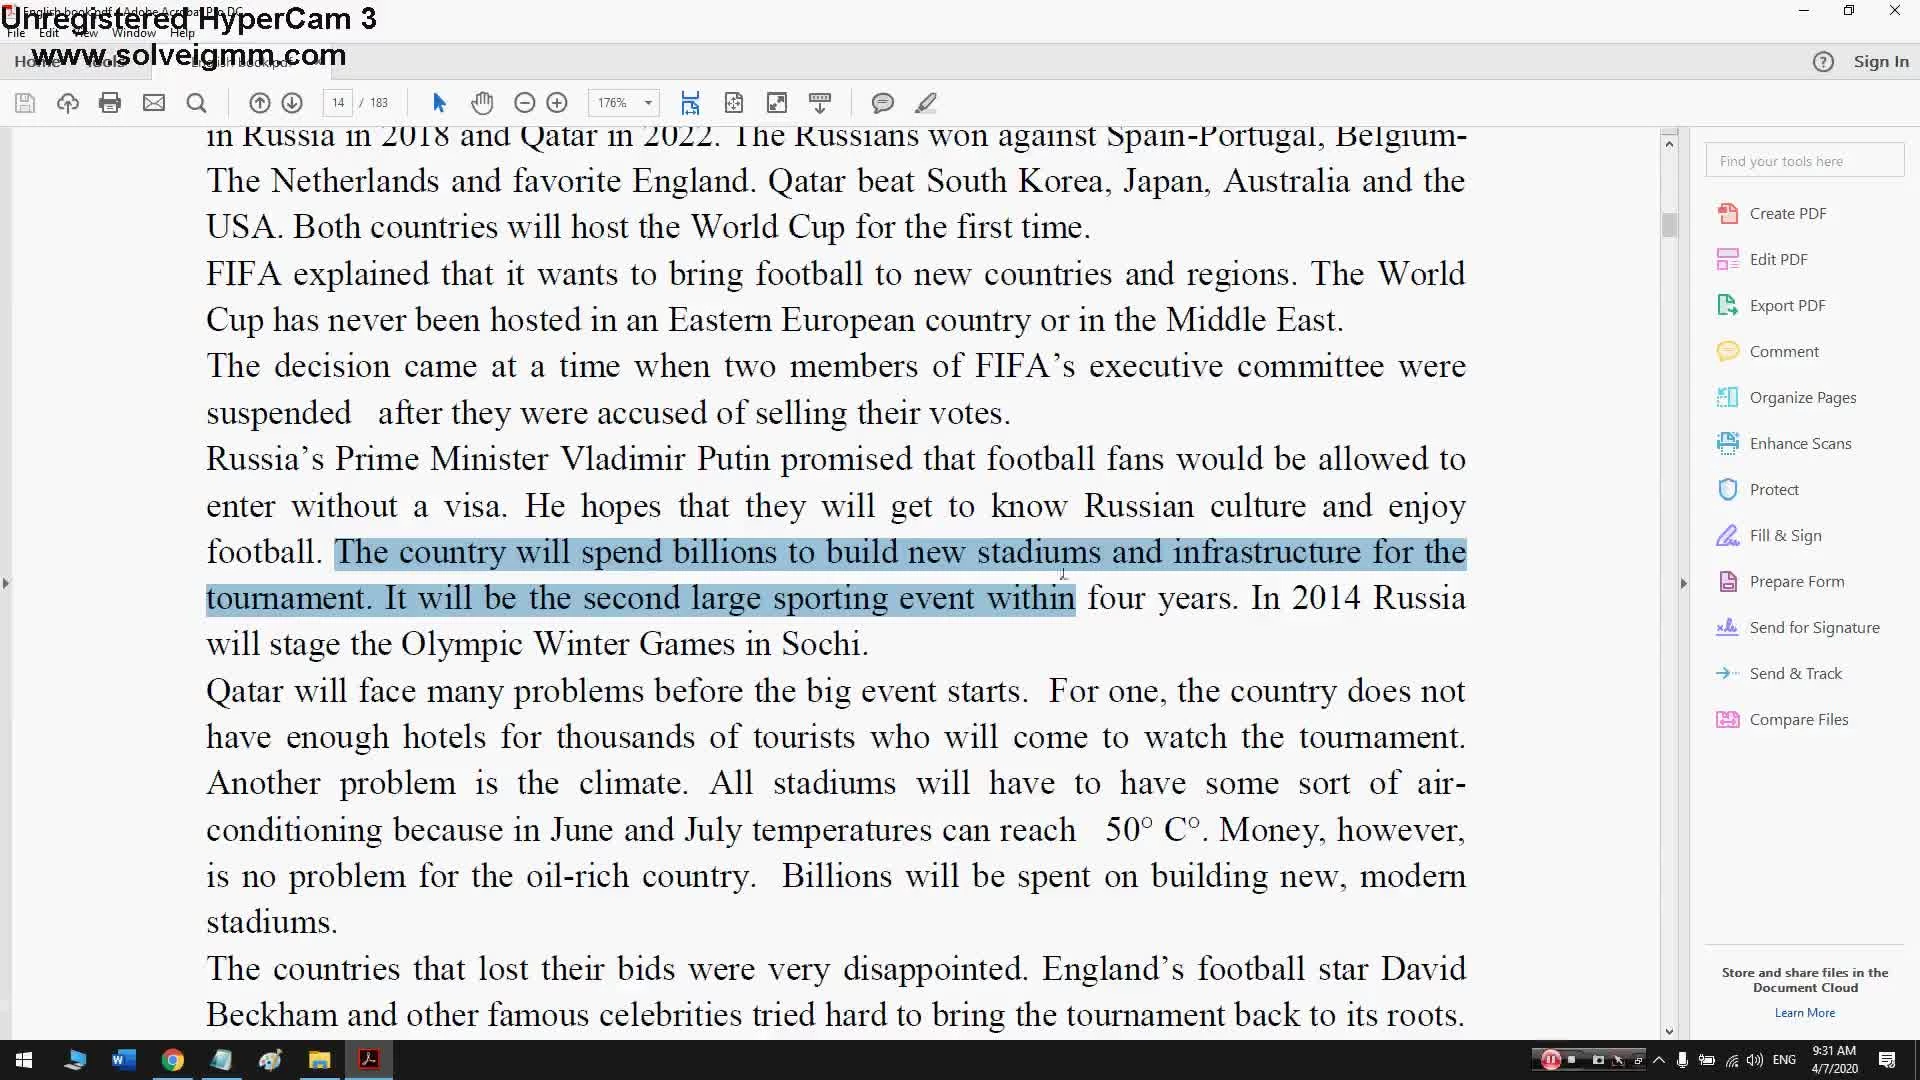Send file by email envelope icon

[x=154, y=103]
